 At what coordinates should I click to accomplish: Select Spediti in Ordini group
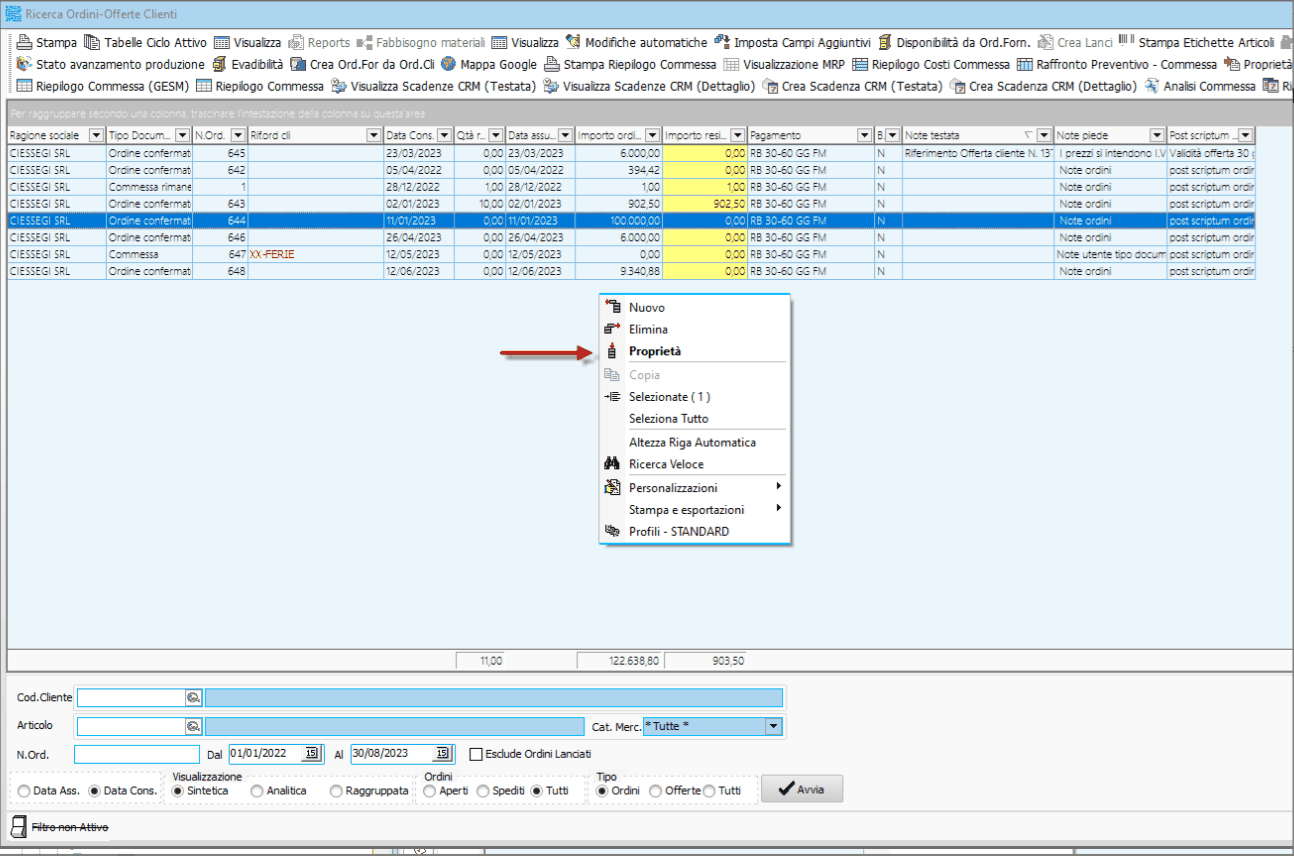(483, 790)
